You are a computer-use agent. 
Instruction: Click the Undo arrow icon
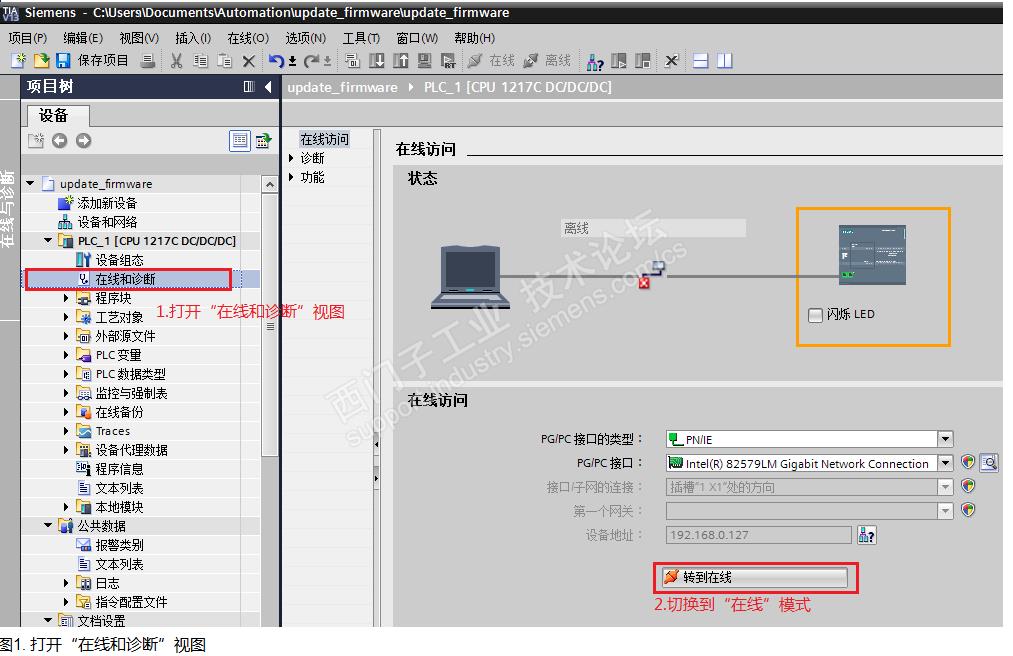coord(277,61)
